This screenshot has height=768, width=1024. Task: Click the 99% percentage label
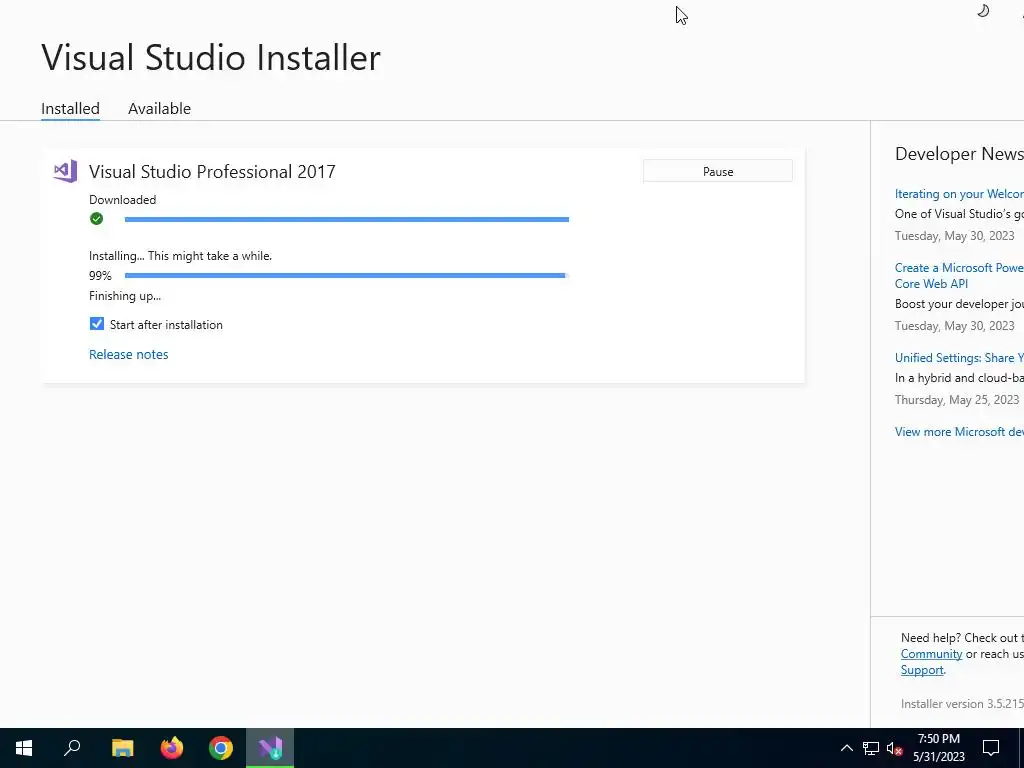click(x=100, y=276)
